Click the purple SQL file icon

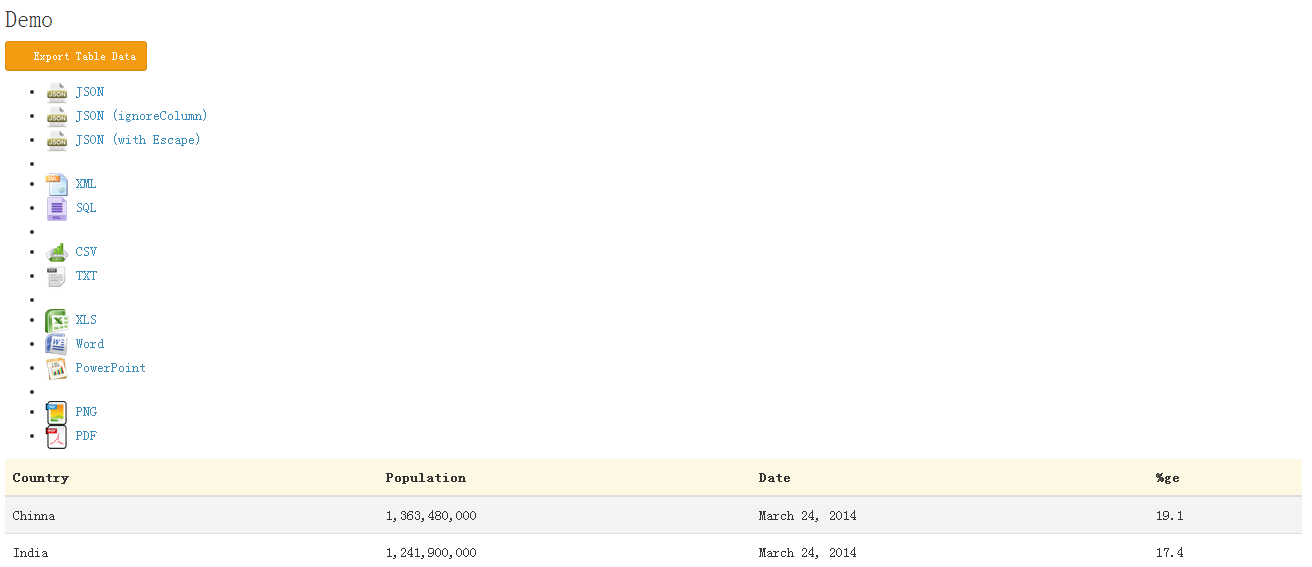click(57, 208)
